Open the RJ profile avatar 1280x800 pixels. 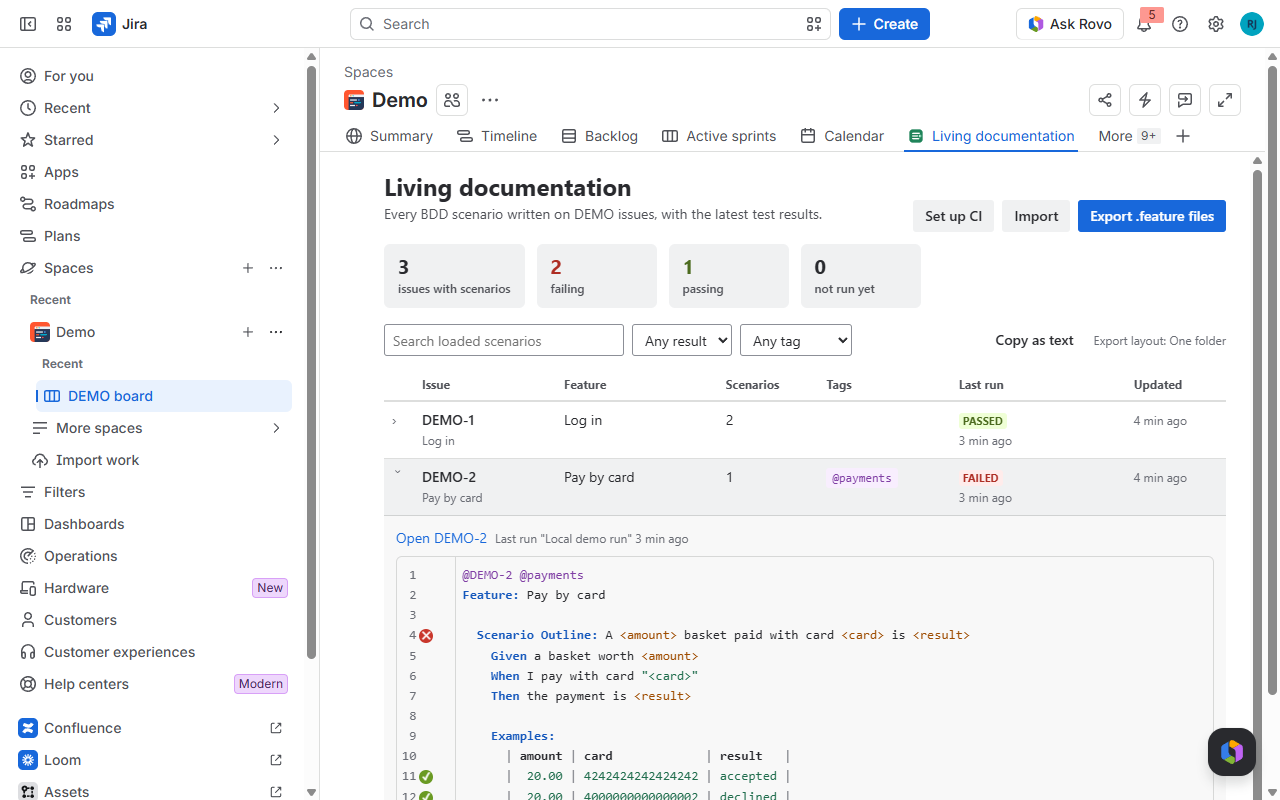coord(1252,24)
